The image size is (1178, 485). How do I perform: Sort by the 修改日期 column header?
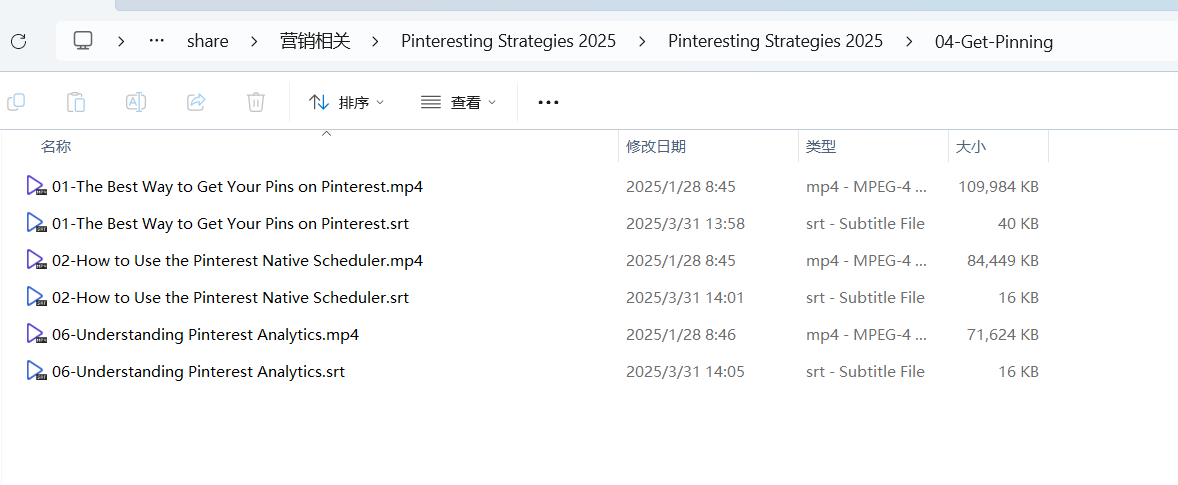pyautogui.click(x=656, y=146)
